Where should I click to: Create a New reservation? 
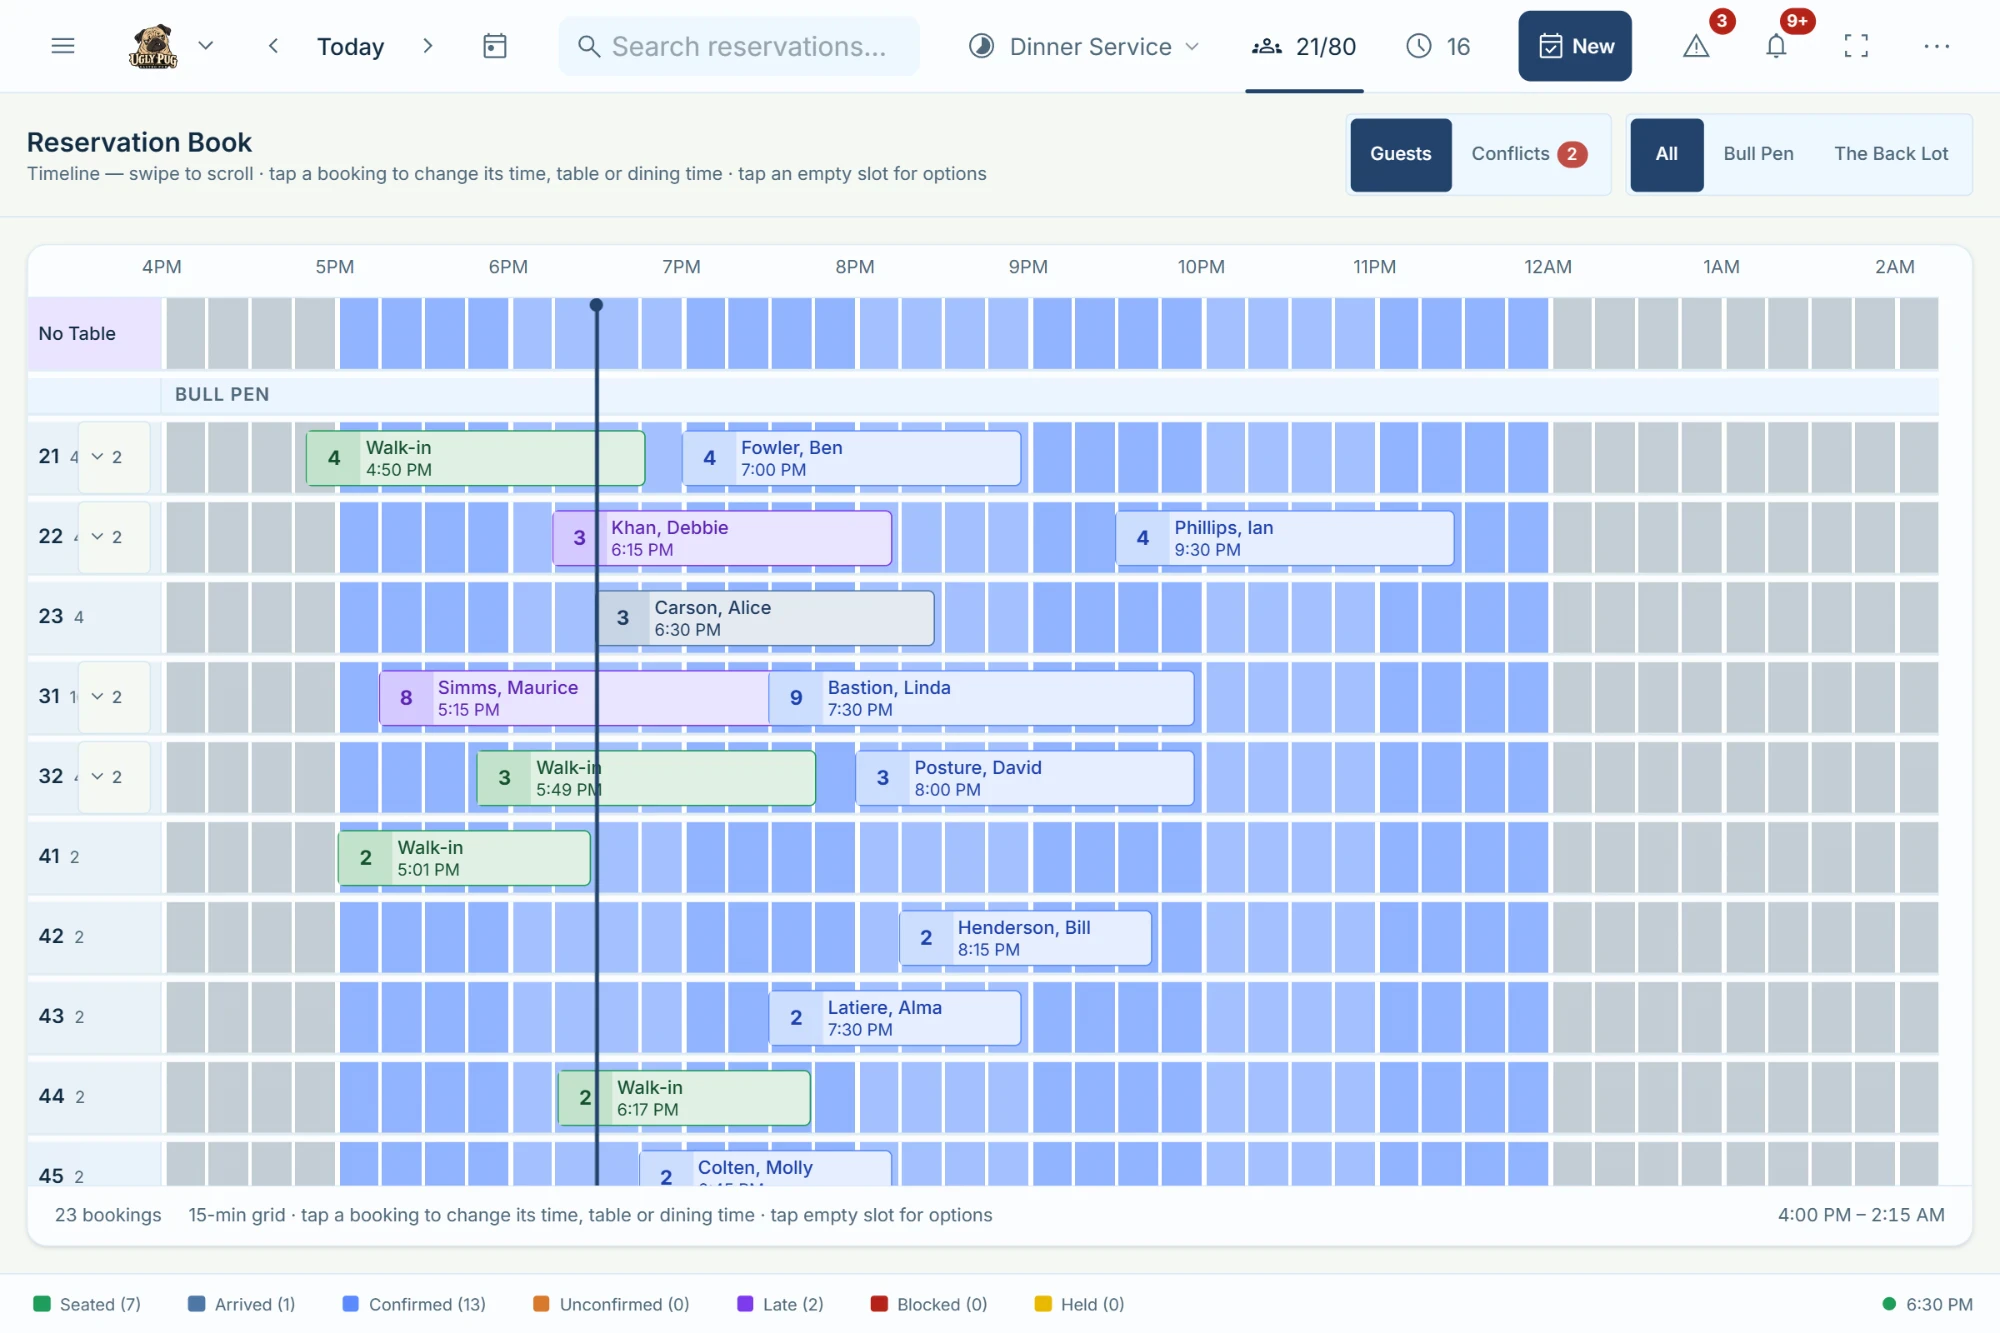pos(1575,46)
